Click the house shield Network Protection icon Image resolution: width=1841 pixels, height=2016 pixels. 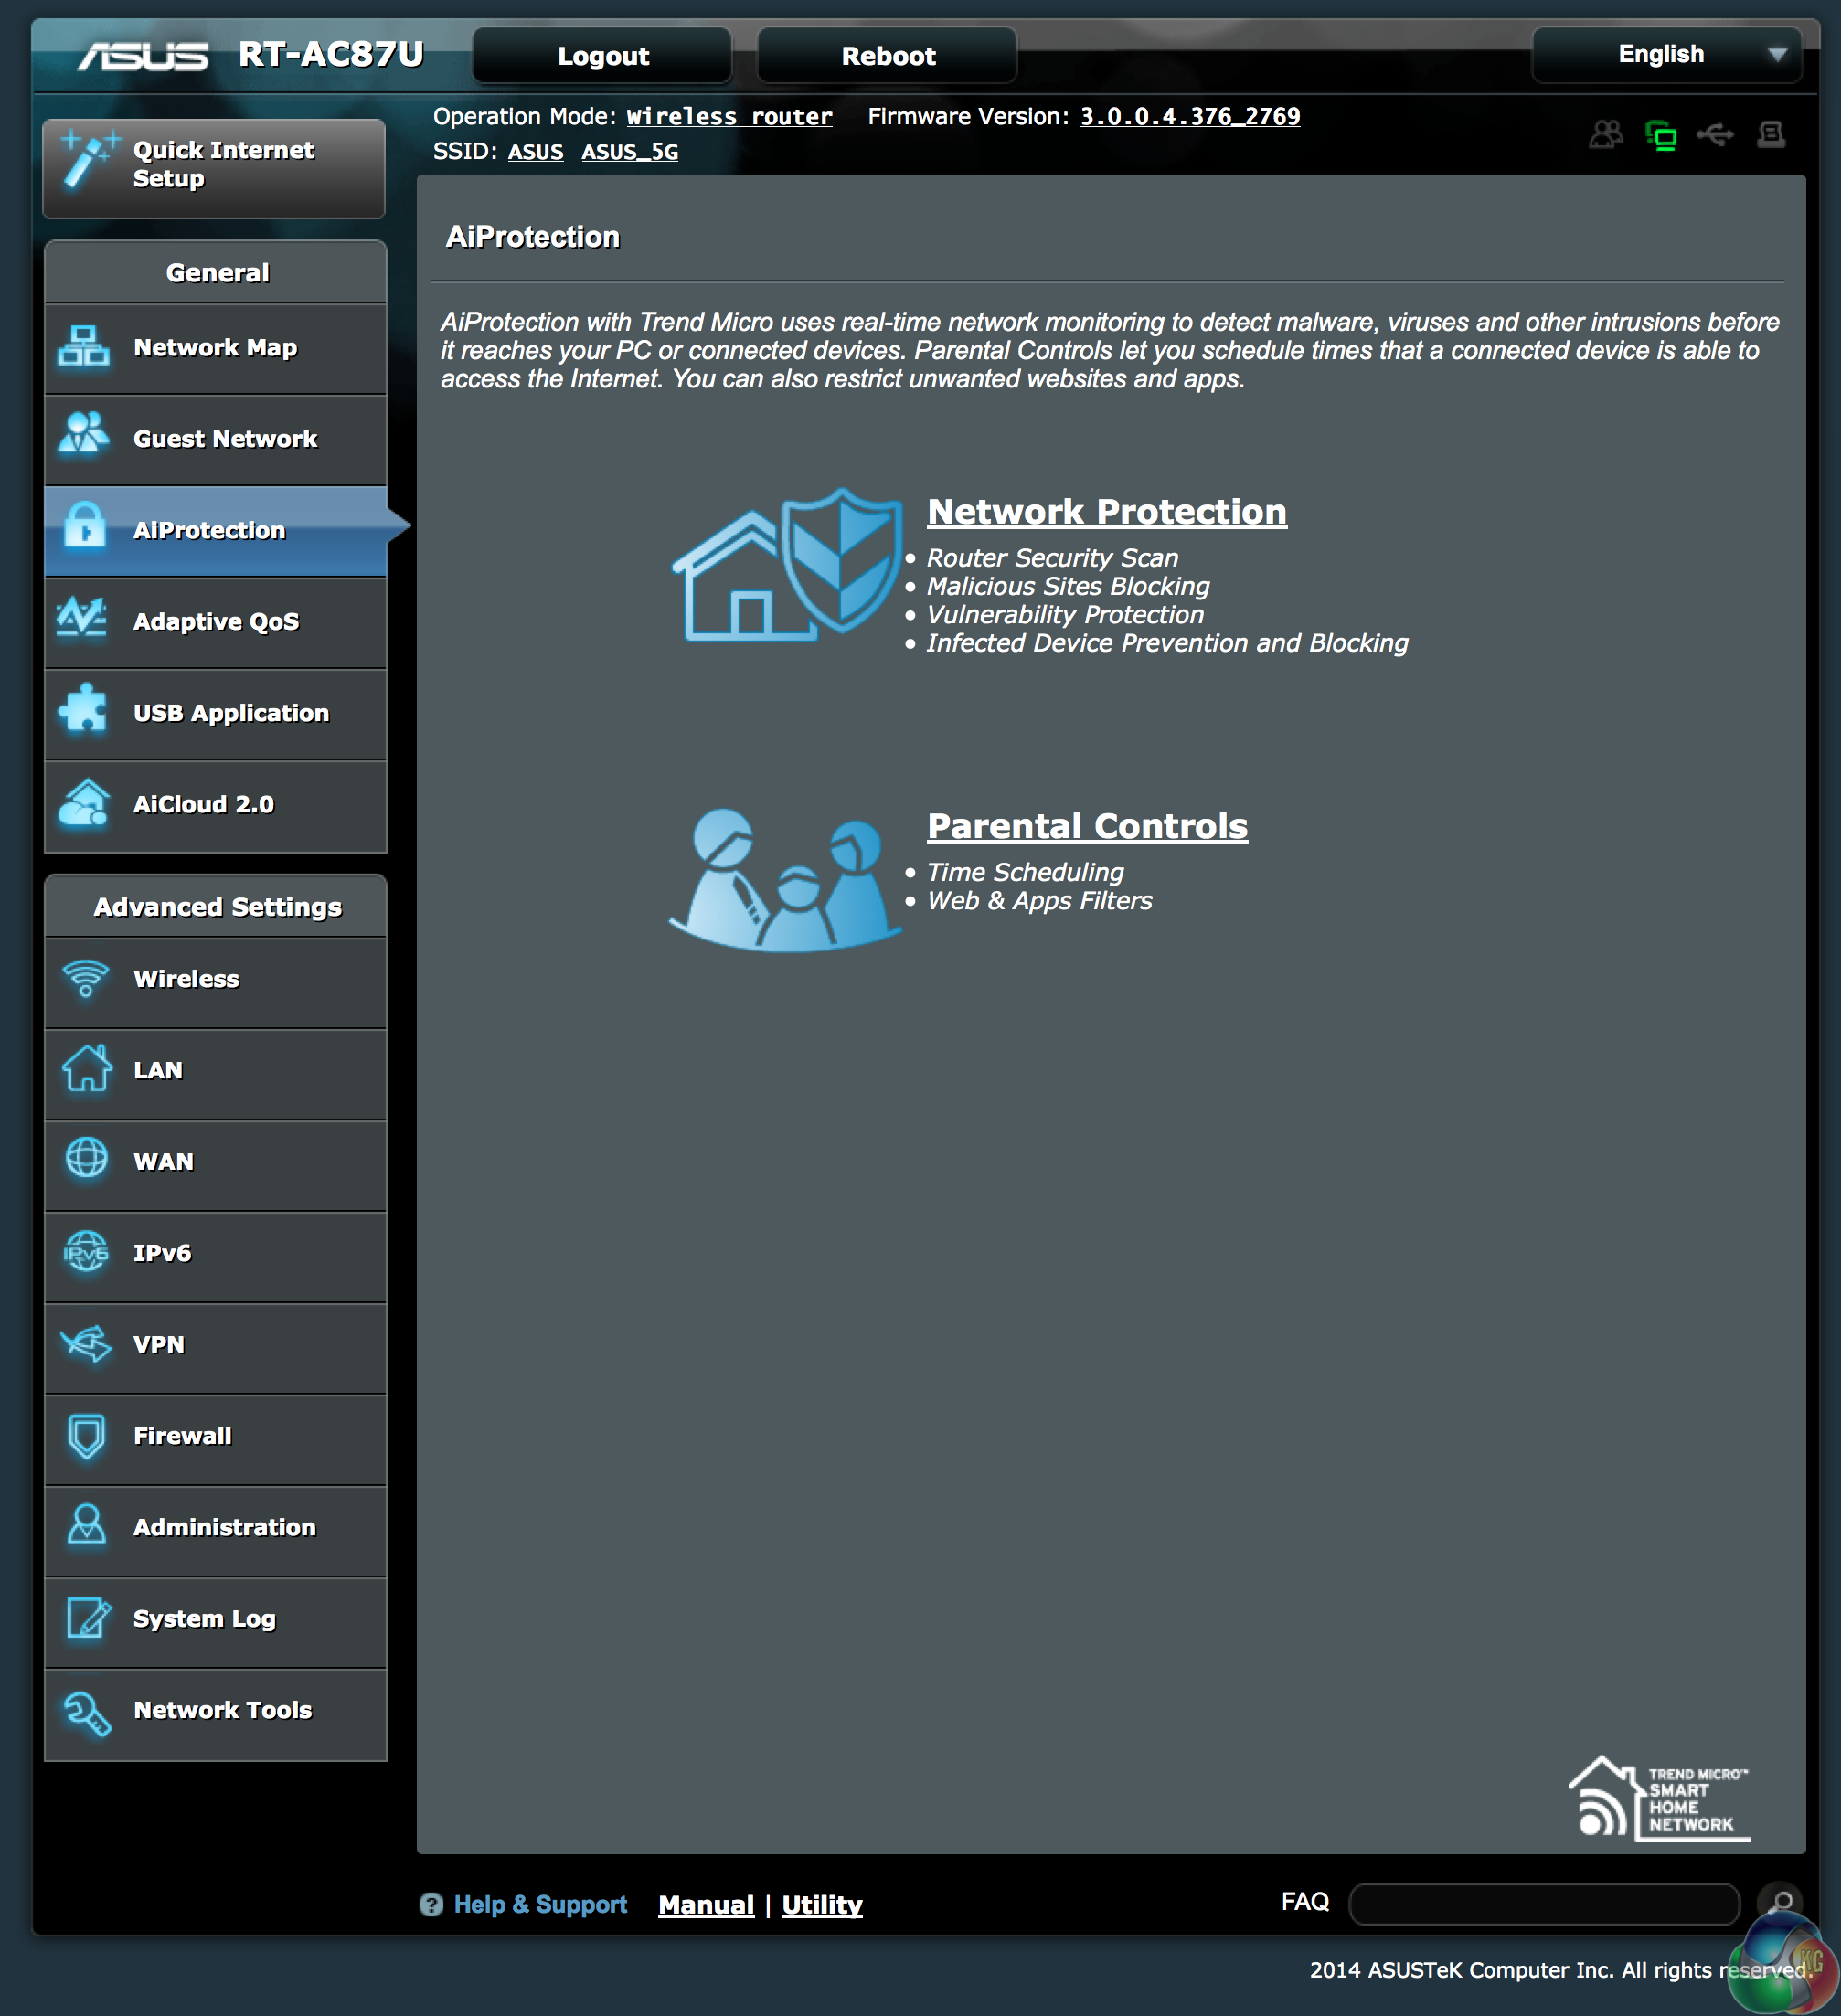click(787, 565)
